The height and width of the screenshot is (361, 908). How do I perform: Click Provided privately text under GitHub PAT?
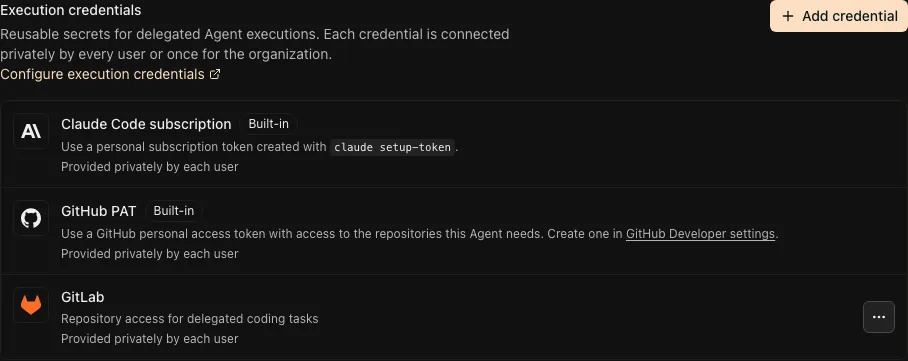coord(149,253)
